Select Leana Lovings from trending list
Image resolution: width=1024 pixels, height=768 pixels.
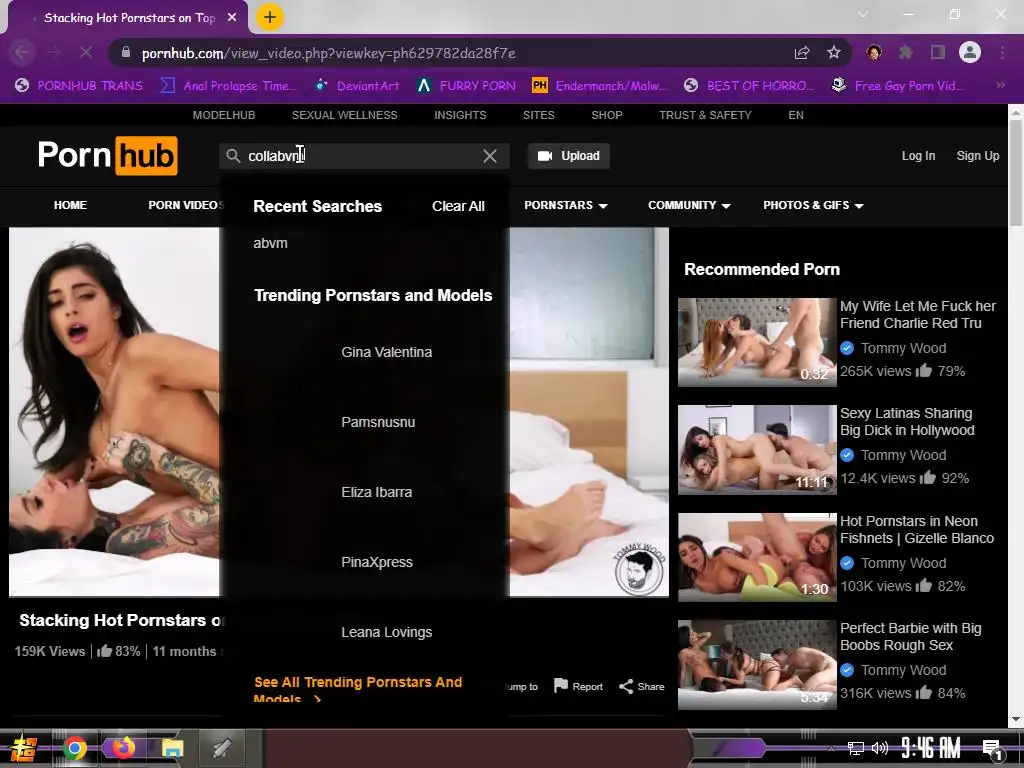[x=387, y=632]
